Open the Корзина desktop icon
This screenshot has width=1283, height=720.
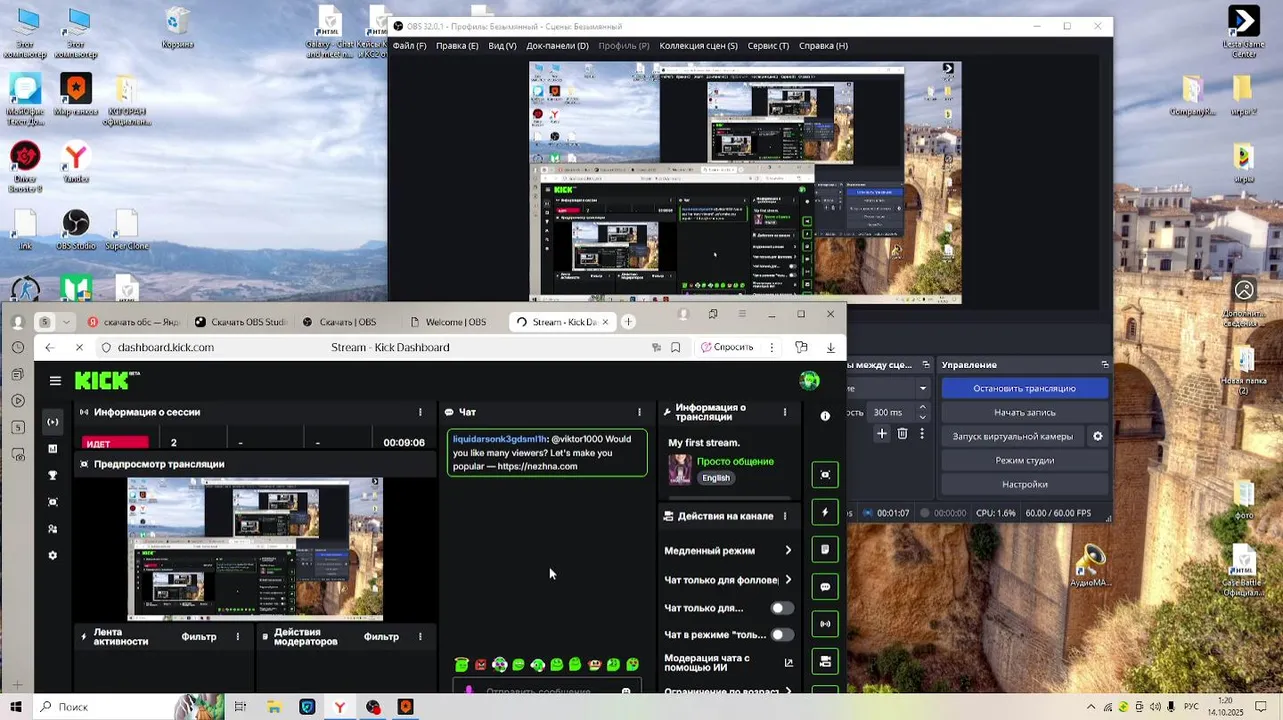177,28
